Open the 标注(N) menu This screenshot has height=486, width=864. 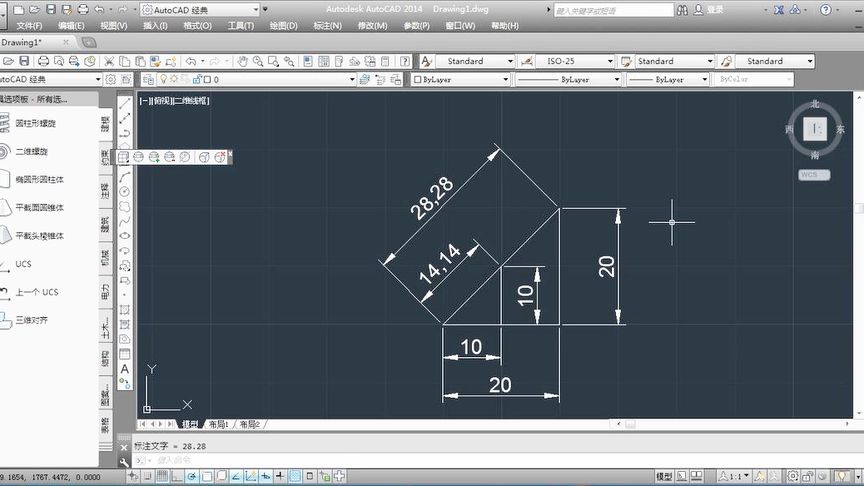(327, 26)
